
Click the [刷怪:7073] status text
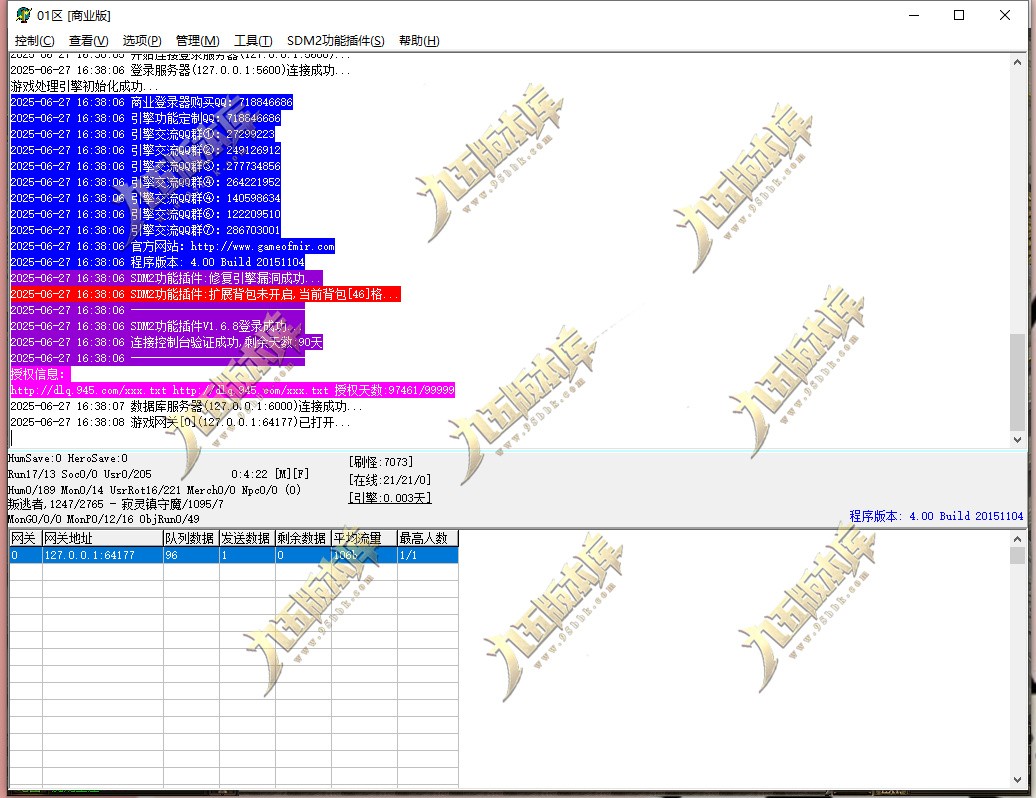(381, 462)
